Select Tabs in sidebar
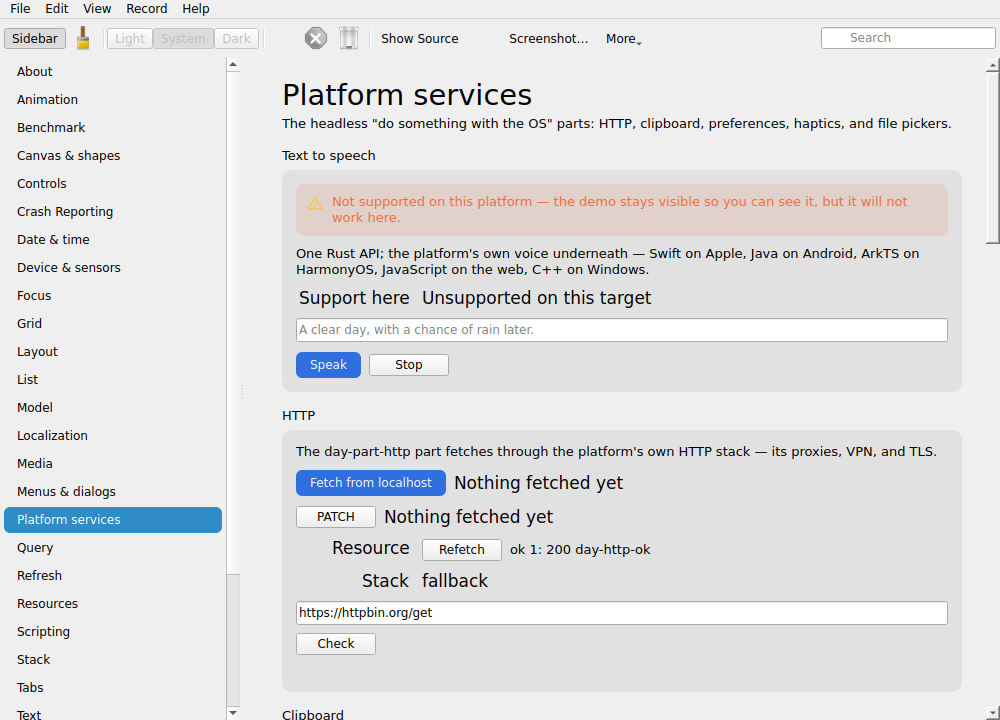 point(113,688)
